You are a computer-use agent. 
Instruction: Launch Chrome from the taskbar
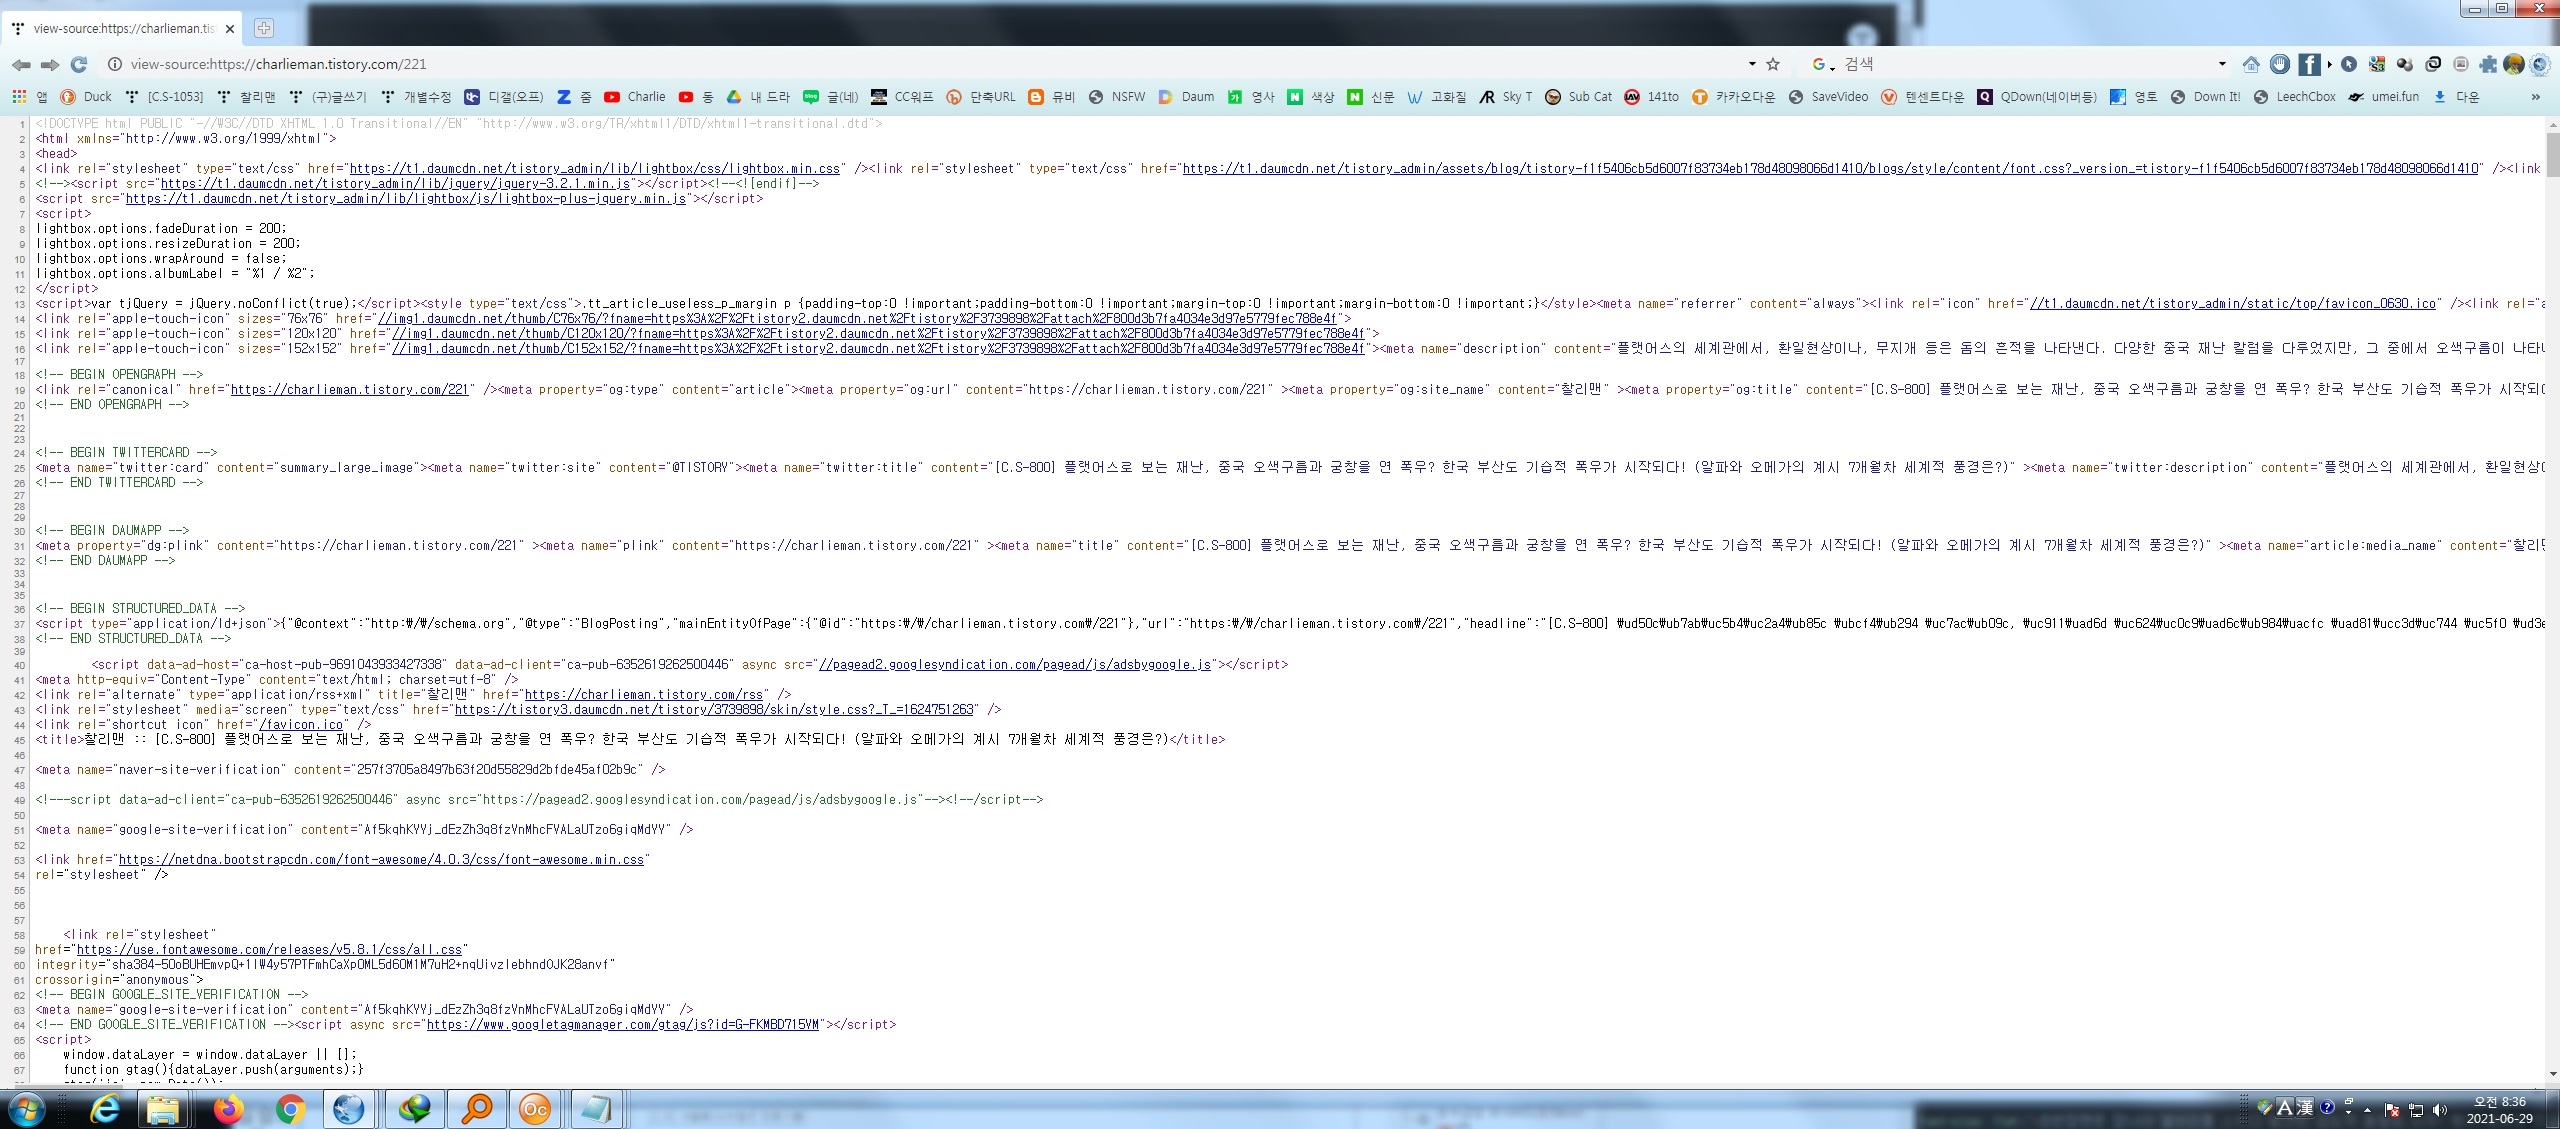tap(291, 1109)
